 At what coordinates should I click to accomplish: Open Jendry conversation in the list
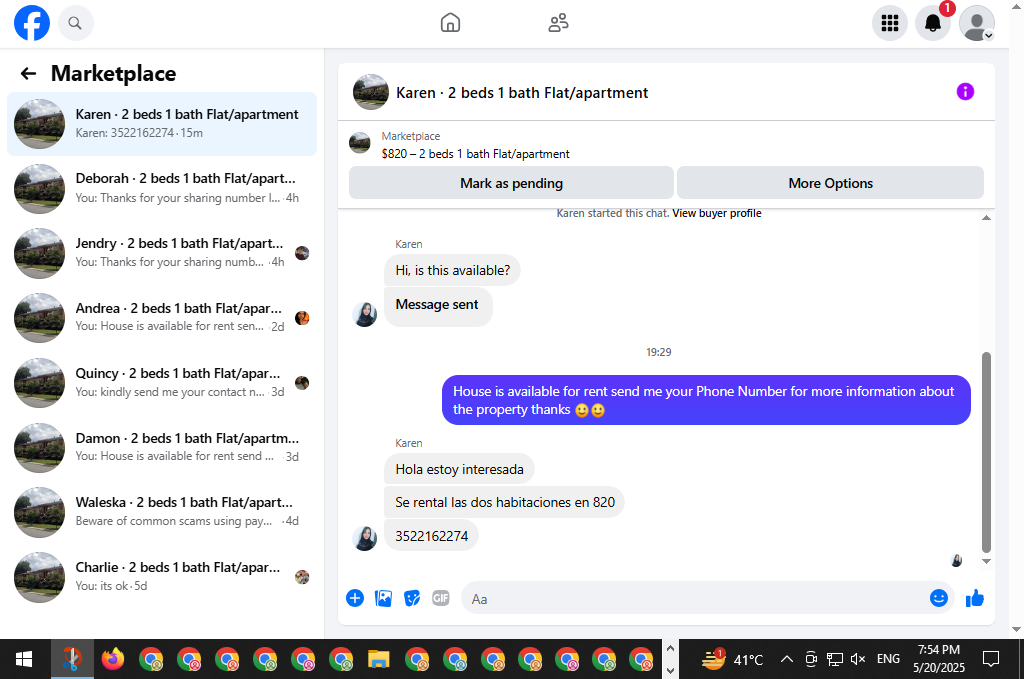[x=162, y=253]
